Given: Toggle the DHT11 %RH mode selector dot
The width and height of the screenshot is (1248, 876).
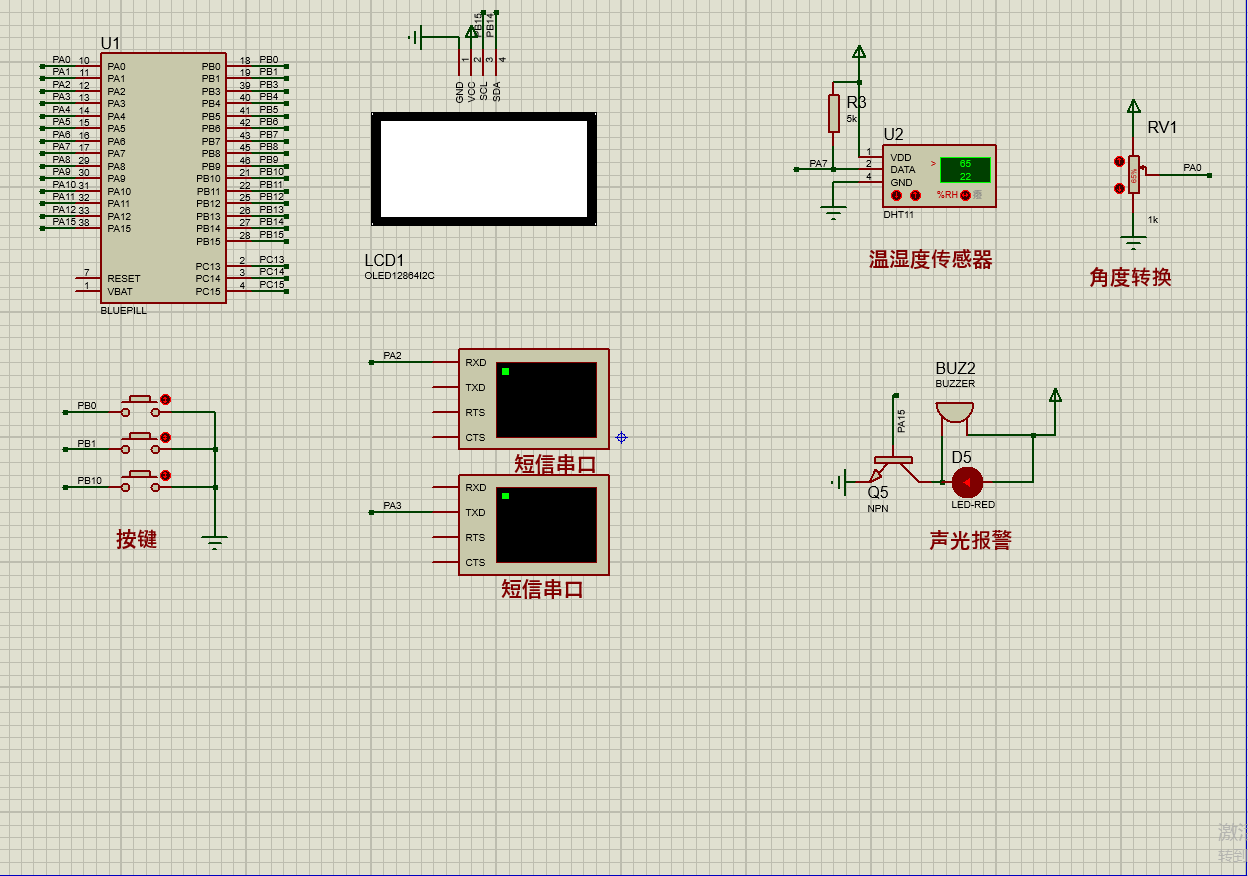Looking at the screenshot, I should coord(966,195).
